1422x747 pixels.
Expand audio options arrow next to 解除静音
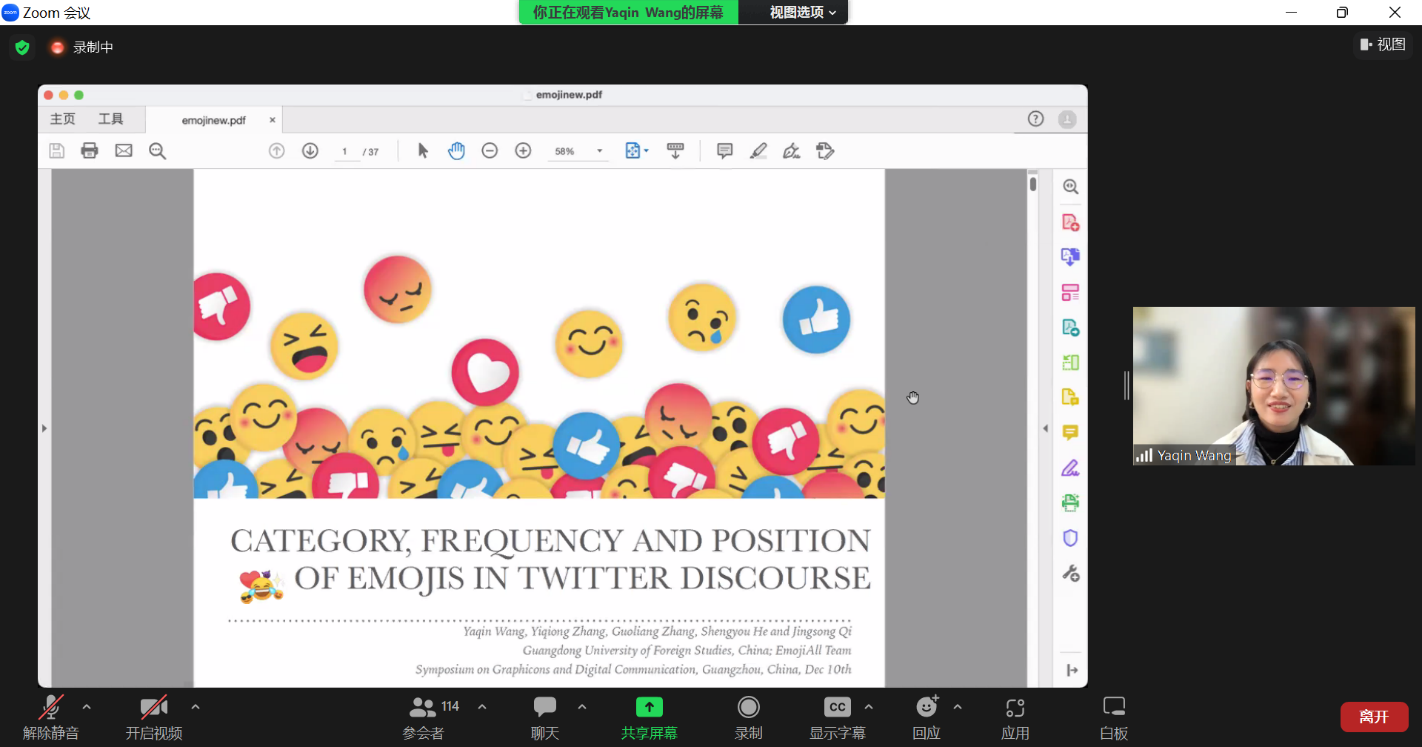(x=87, y=707)
